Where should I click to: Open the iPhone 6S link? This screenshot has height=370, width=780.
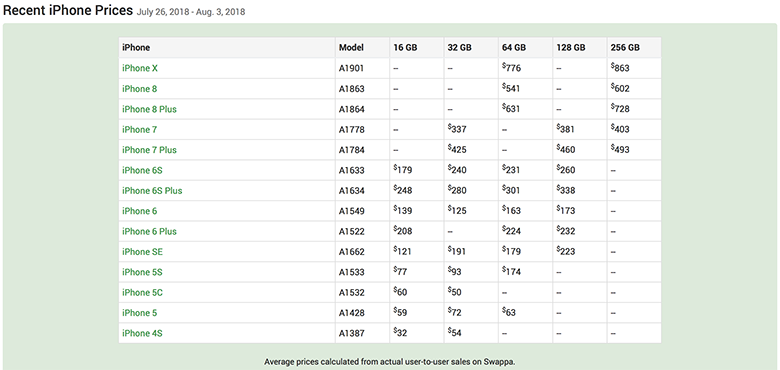142,170
